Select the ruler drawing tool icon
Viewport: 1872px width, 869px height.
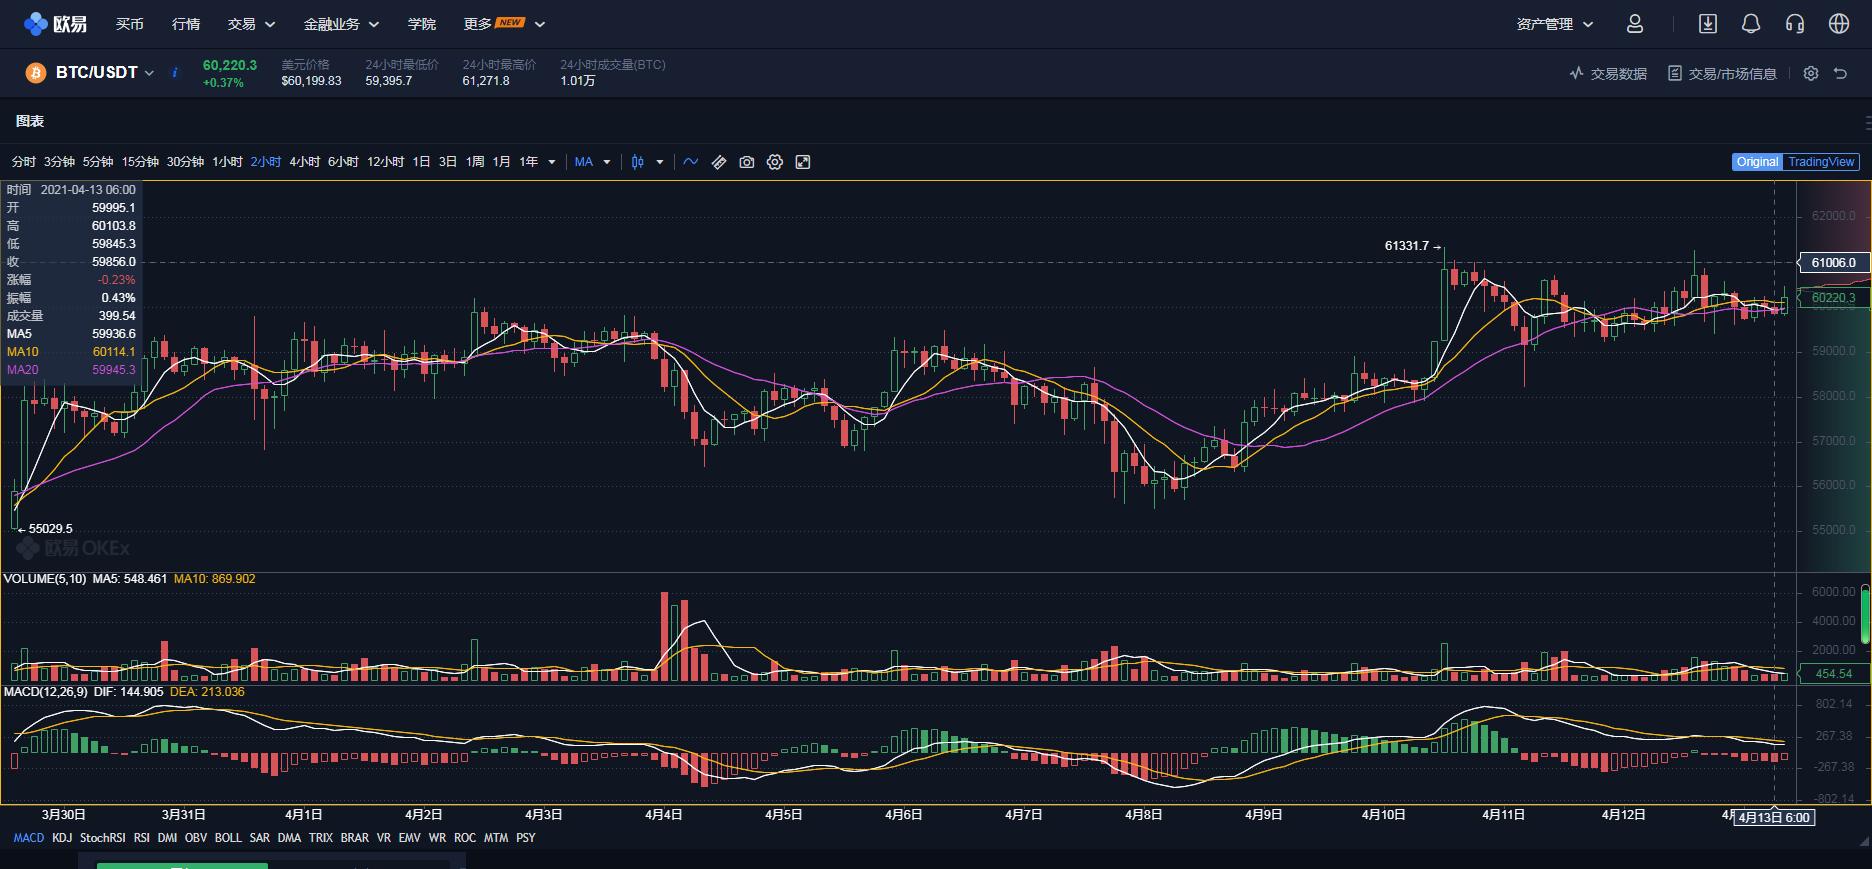718,162
